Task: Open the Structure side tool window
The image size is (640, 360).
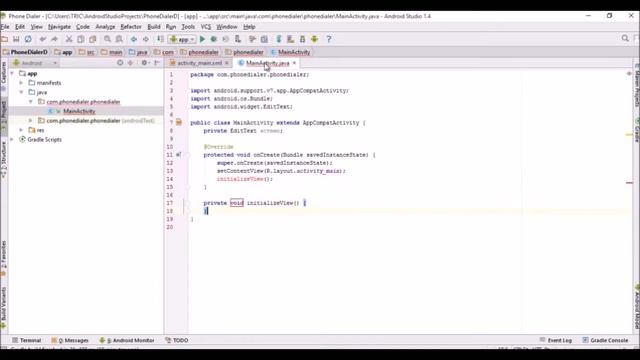Action: pyautogui.click(x=4, y=159)
